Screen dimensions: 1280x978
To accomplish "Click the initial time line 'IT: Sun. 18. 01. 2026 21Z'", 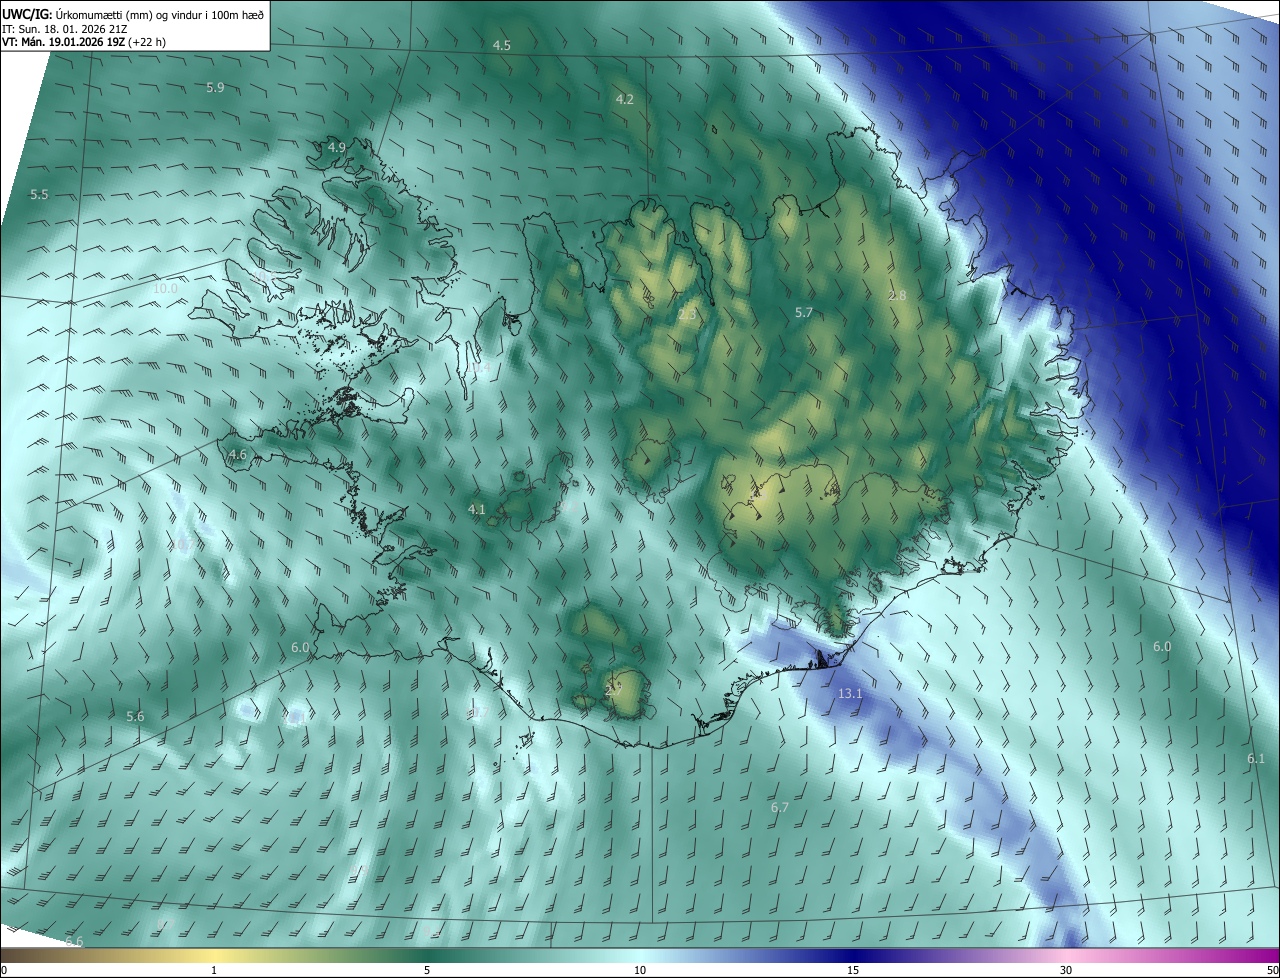I will tap(64, 29).
